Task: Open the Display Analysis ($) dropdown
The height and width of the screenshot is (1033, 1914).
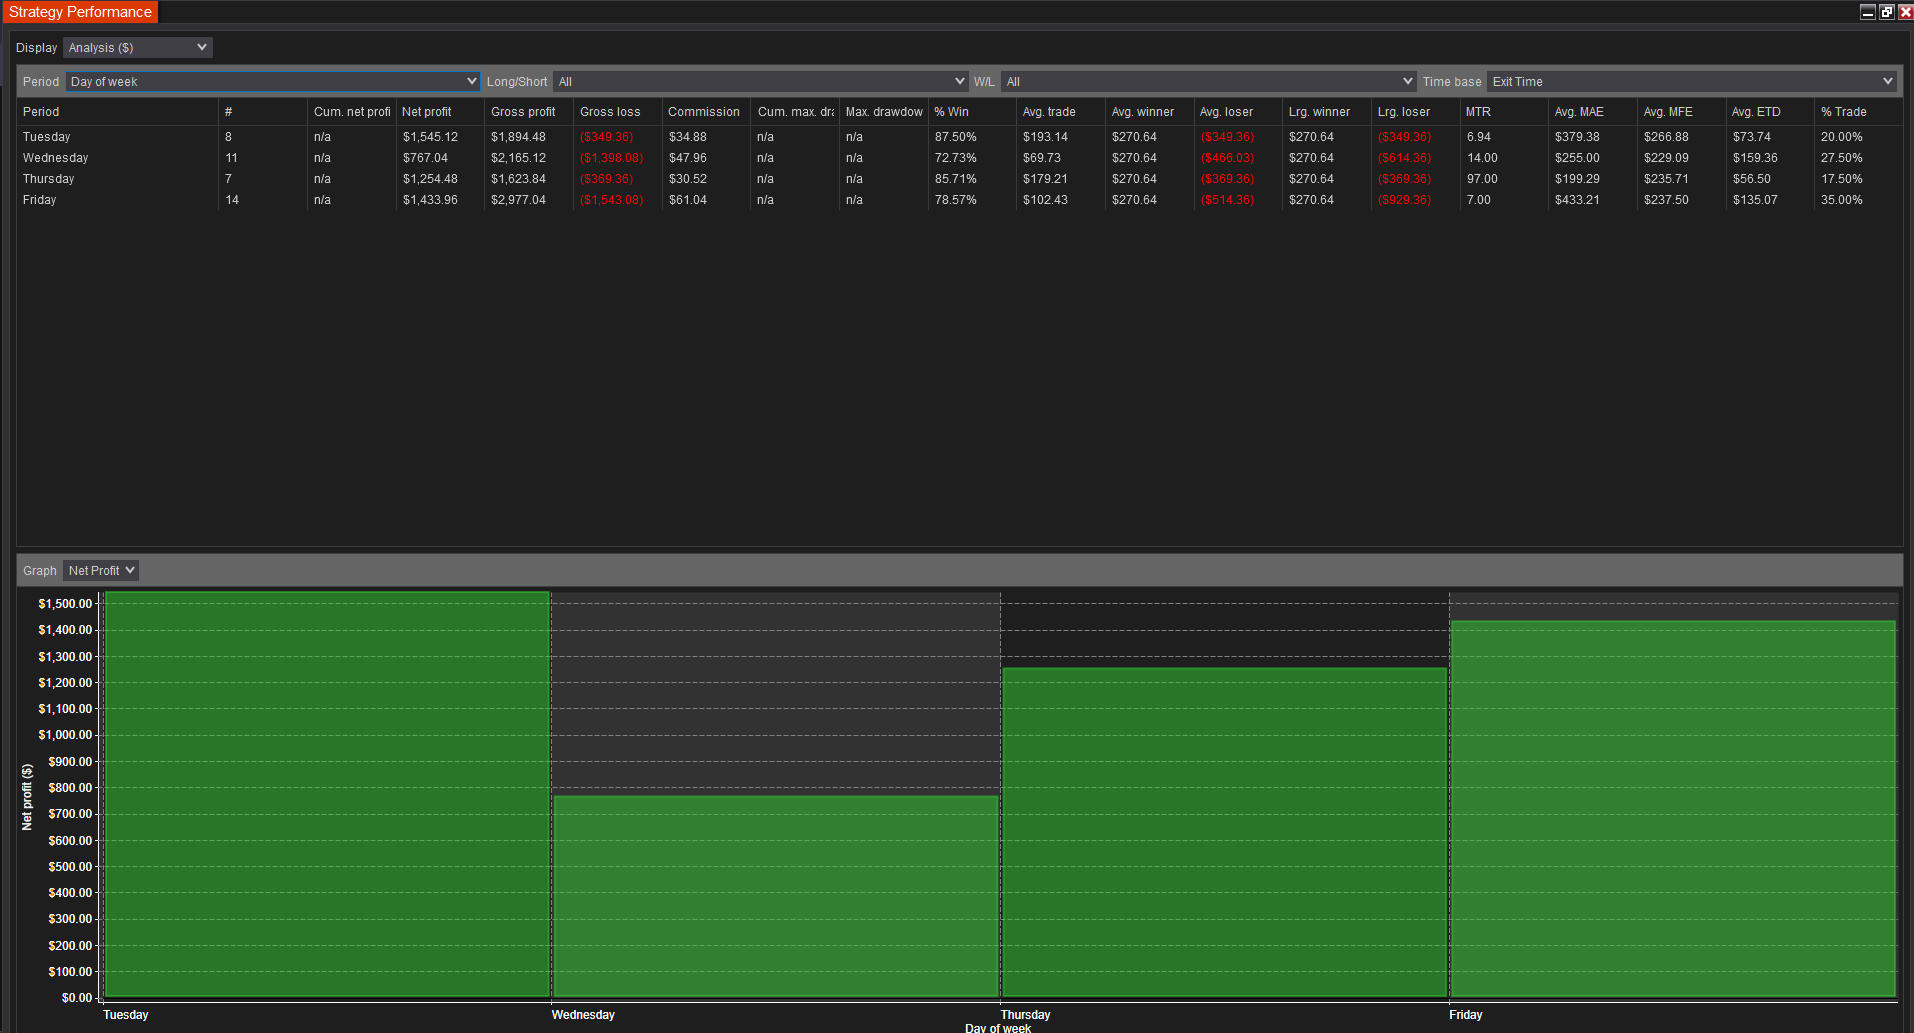Action: click(x=137, y=48)
